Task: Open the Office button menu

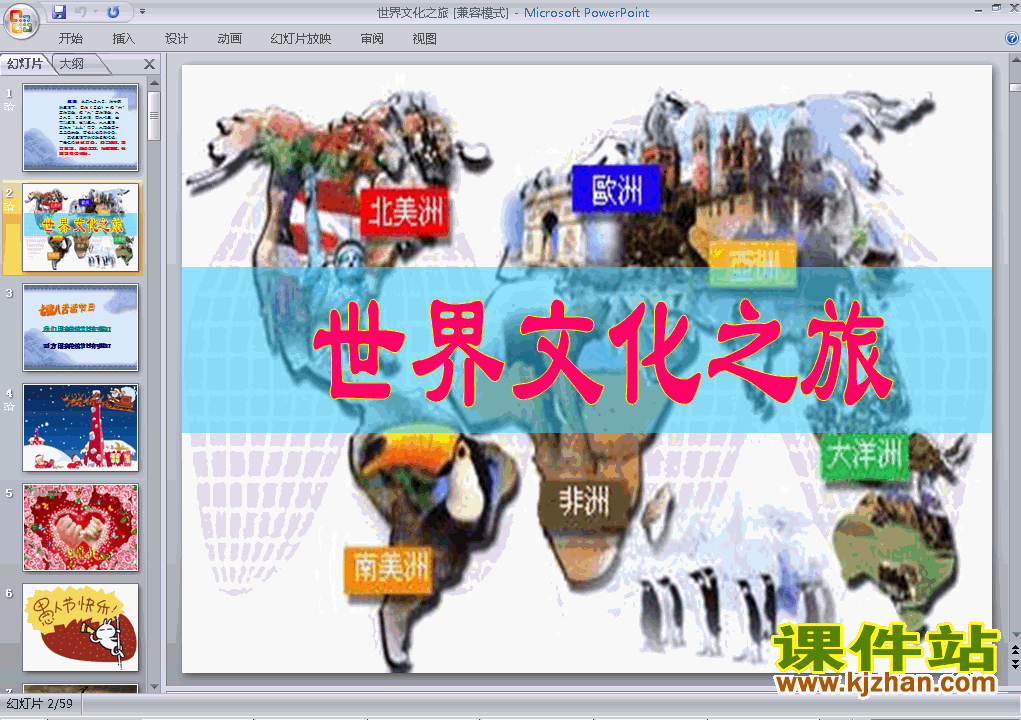Action: coord(21,21)
